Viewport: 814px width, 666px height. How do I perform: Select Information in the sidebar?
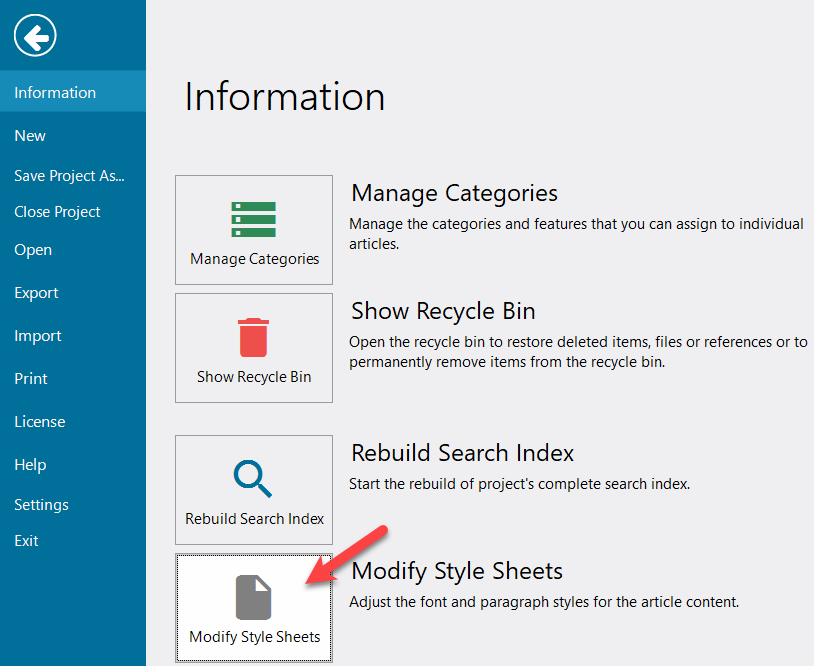pyautogui.click(x=55, y=92)
